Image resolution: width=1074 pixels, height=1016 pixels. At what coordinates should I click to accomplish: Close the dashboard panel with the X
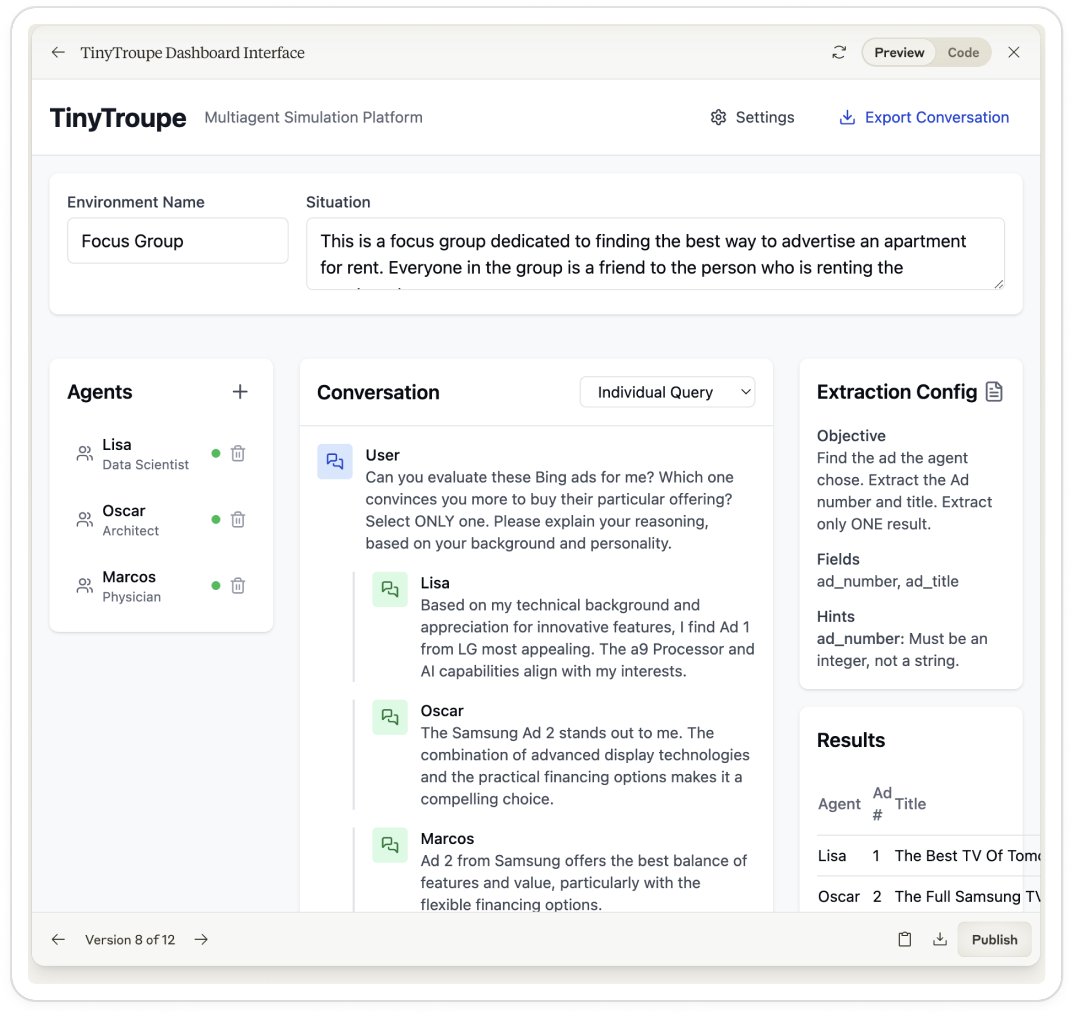1014,52
